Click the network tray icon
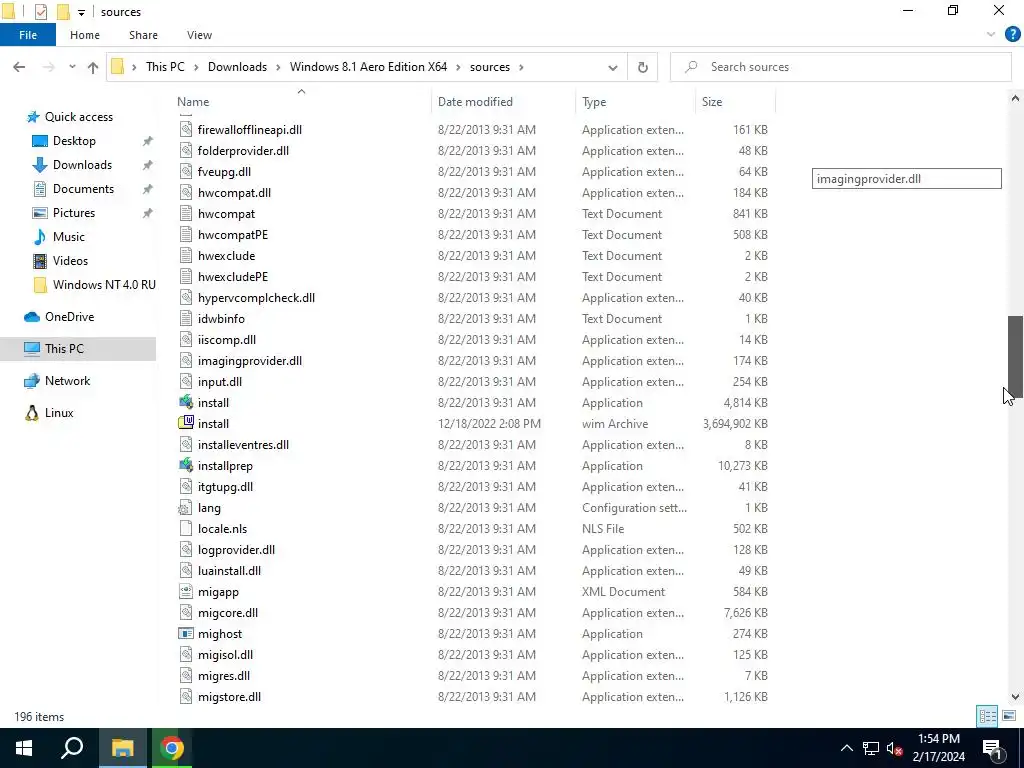1024x768 pixels. pyautogui.click(x=871, y=748)
